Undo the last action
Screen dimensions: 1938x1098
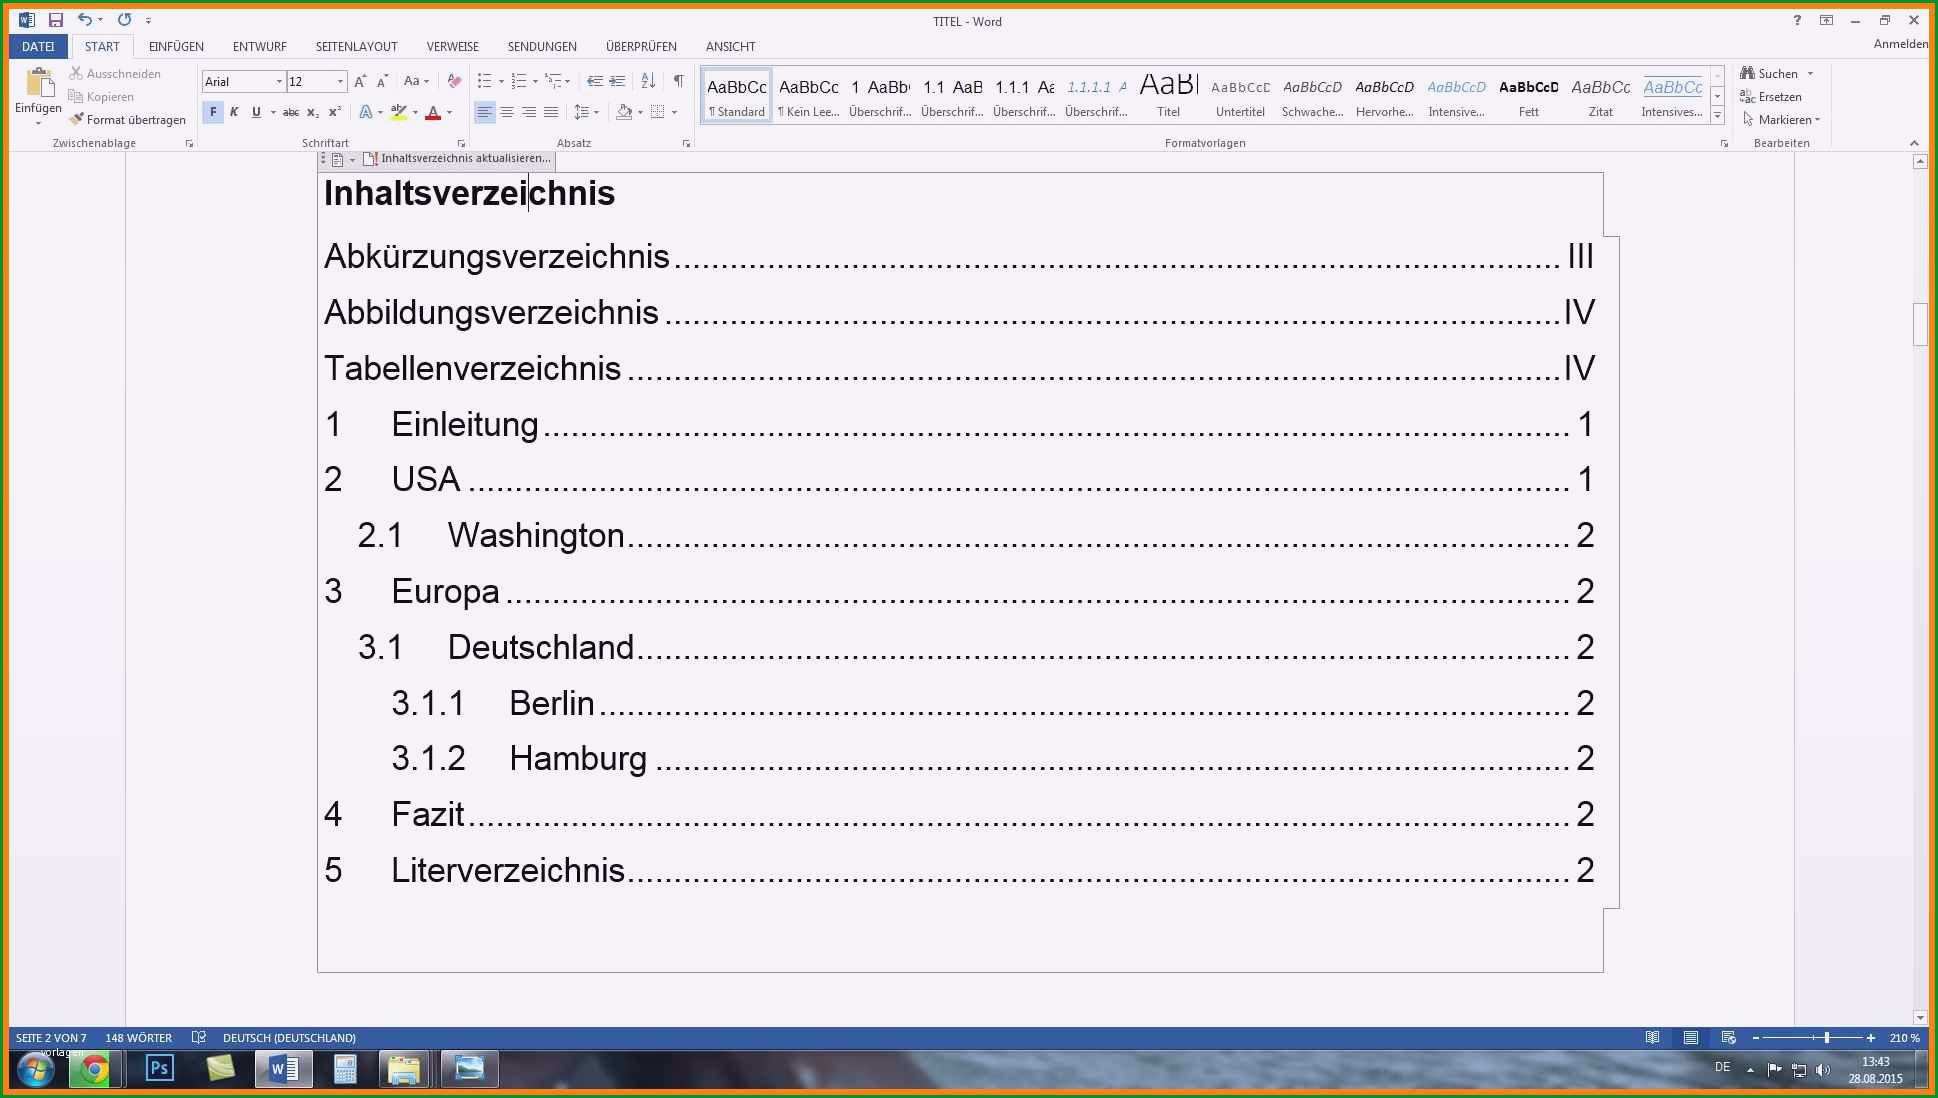click(x=85, y=20)
